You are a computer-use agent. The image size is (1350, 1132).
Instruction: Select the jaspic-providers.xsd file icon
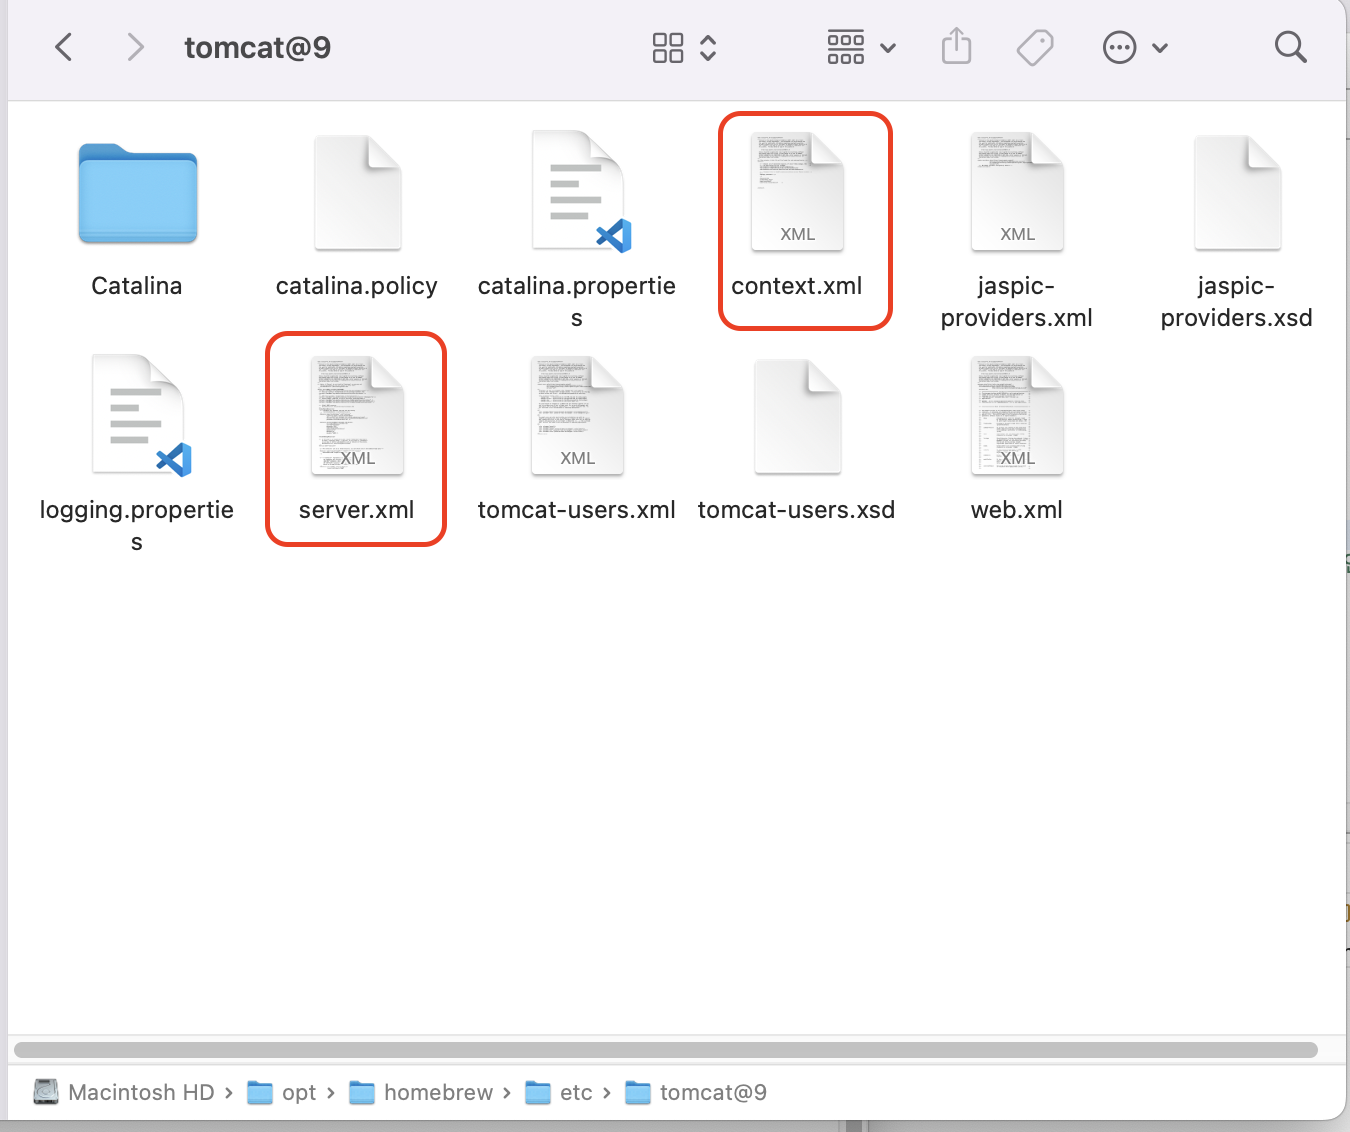pyautogui.click(x=1238, y=193)
